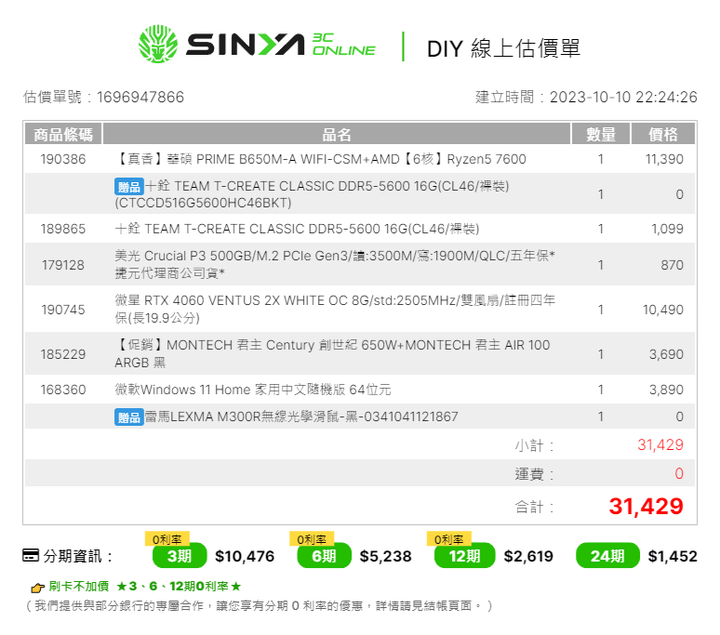Select the 6期 installment button
Screen dimensions: 720x635
point(324,556)
